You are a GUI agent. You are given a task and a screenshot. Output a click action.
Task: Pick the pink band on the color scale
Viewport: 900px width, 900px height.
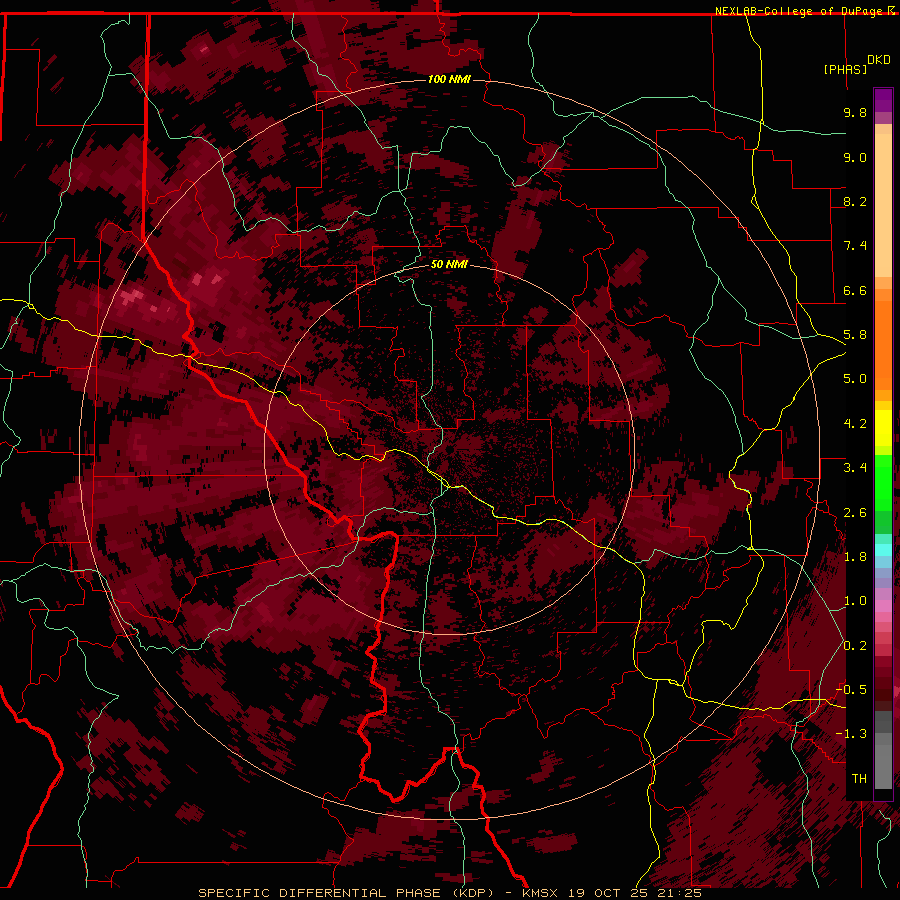[x=883, y=606]
